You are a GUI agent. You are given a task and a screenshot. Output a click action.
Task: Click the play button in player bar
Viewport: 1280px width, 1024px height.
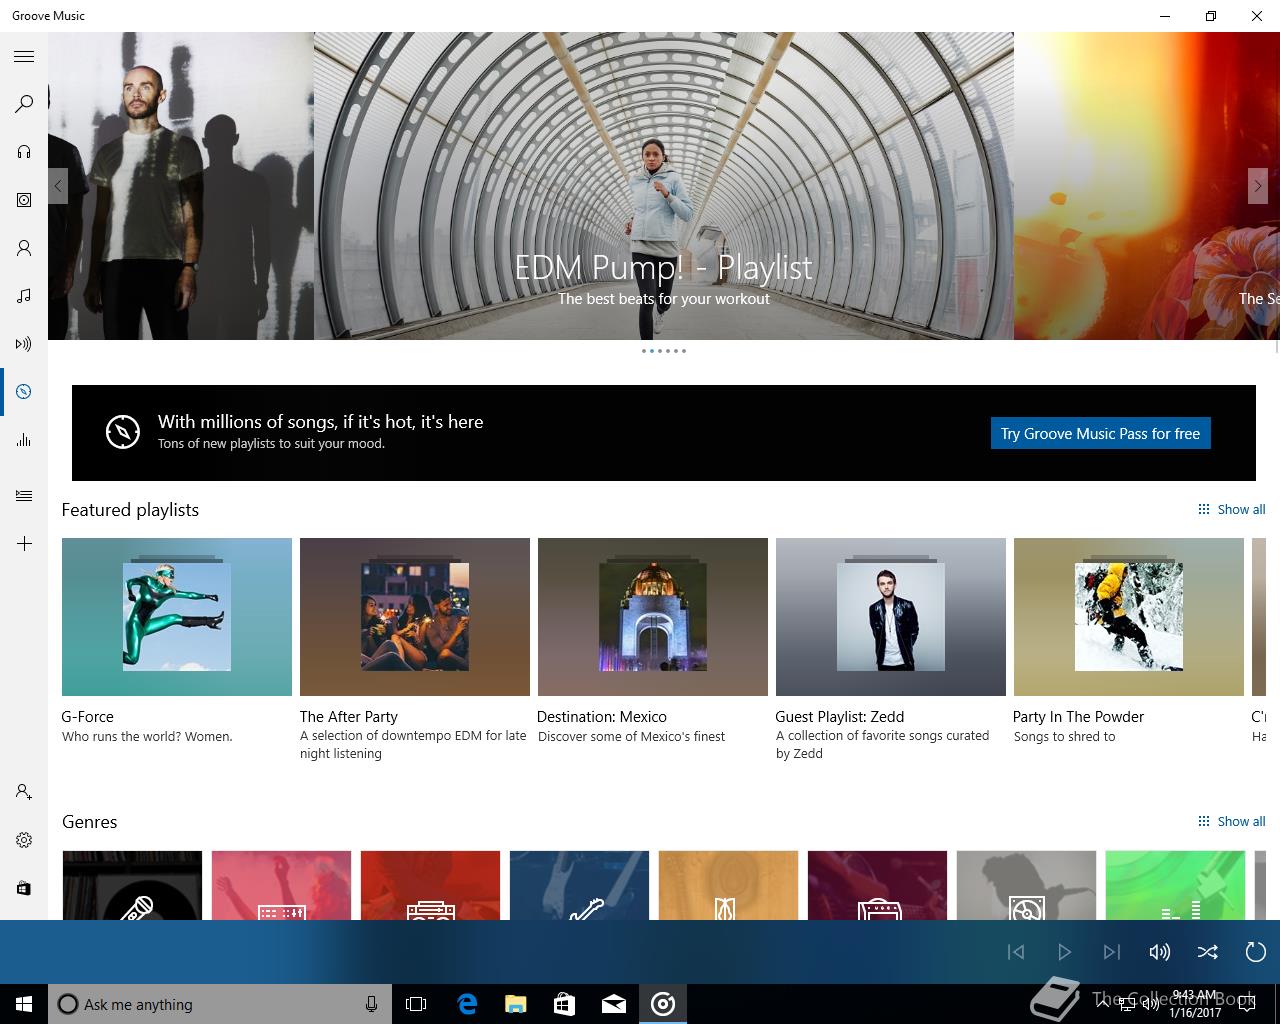[x=1064, y=952]
